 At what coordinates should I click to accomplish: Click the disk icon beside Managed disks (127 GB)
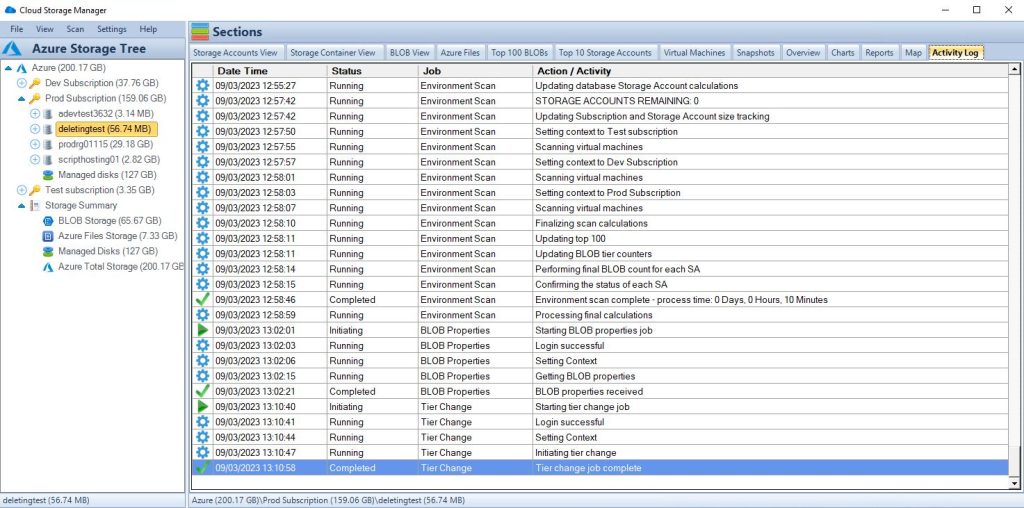point(48,175)
